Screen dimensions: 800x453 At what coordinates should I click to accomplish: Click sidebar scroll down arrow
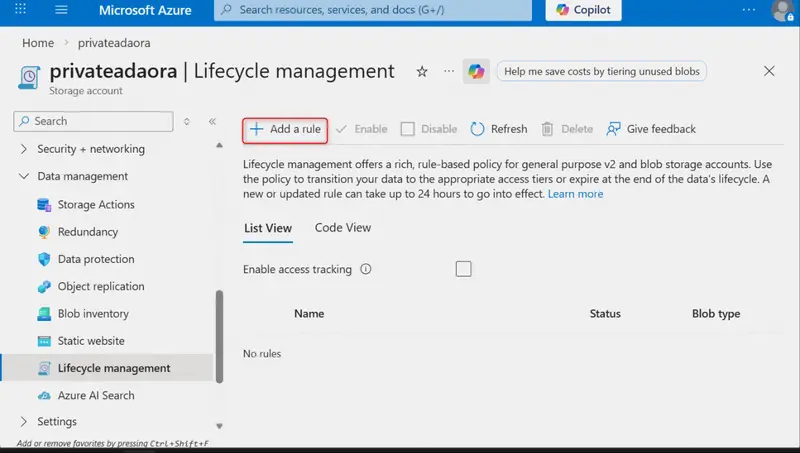pyautogui.click(x=219, y=426)
